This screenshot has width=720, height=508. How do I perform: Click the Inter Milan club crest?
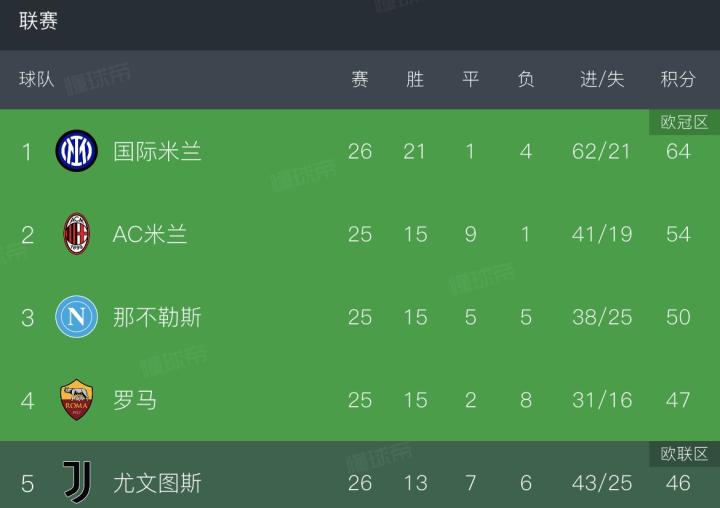coord(77,151)
